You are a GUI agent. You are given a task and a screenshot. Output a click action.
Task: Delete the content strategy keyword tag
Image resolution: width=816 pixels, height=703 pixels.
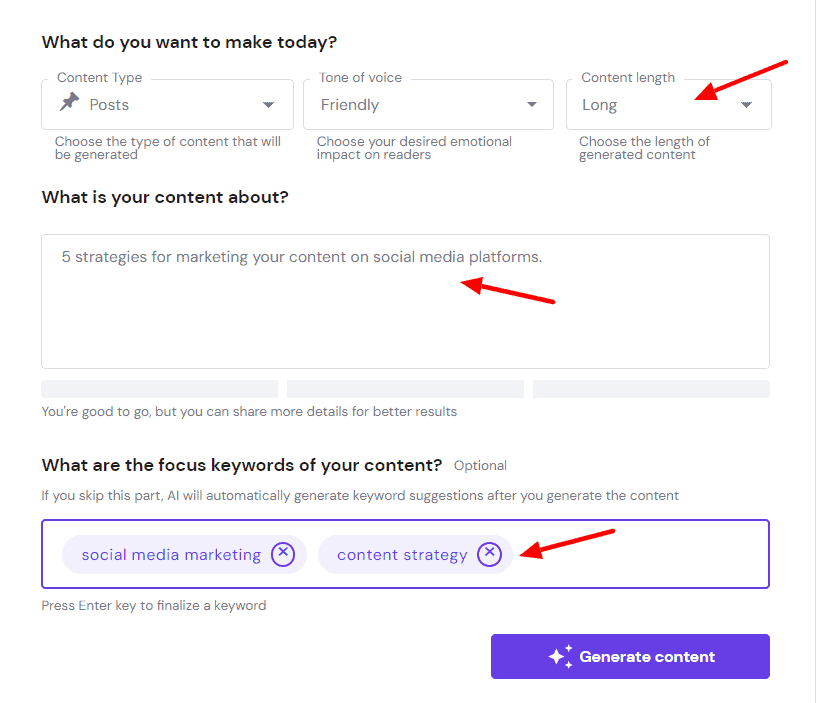[x=489, y=553]
